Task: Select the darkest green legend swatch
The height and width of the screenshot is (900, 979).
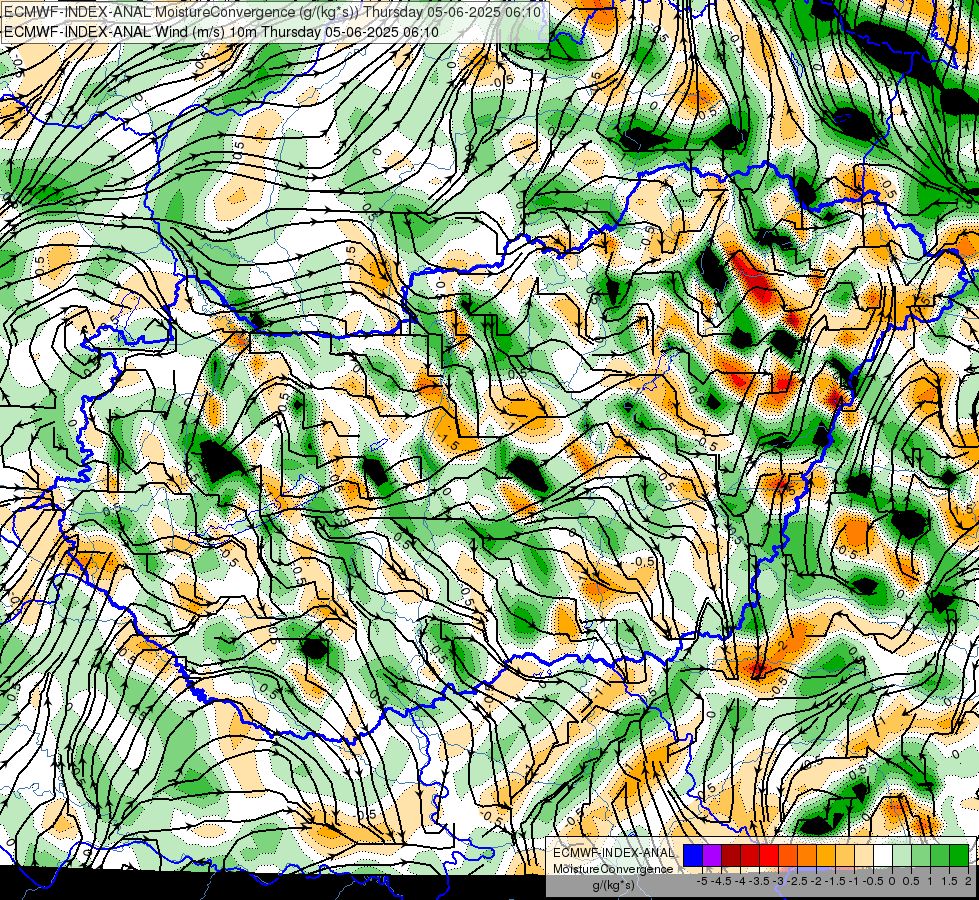Action: coord(959,855)
